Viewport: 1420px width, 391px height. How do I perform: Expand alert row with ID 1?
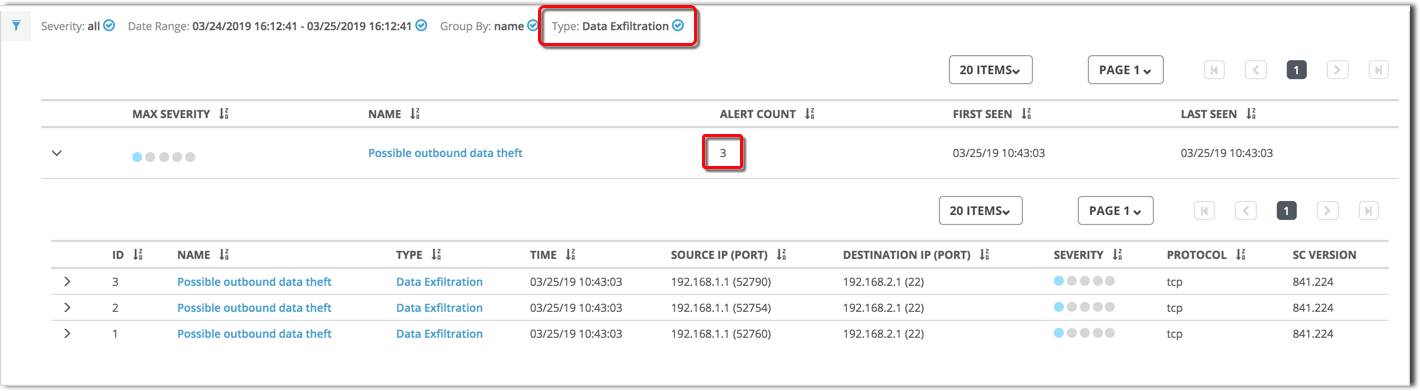click(x=67, y=333)
